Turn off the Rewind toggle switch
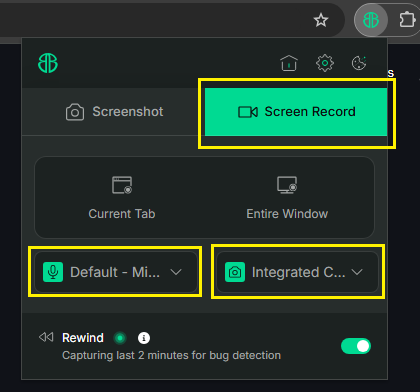The image size is (420, 392). (x=356, y=346)
